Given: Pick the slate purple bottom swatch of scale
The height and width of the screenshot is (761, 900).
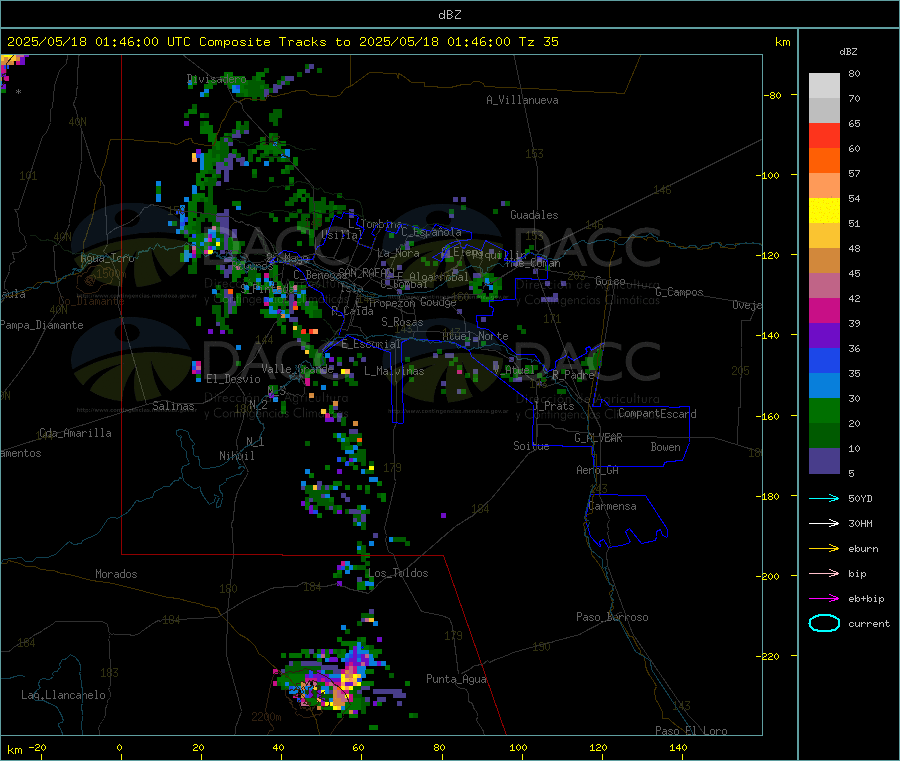Looking at the screenshot, I should click(x=824, y=461).
